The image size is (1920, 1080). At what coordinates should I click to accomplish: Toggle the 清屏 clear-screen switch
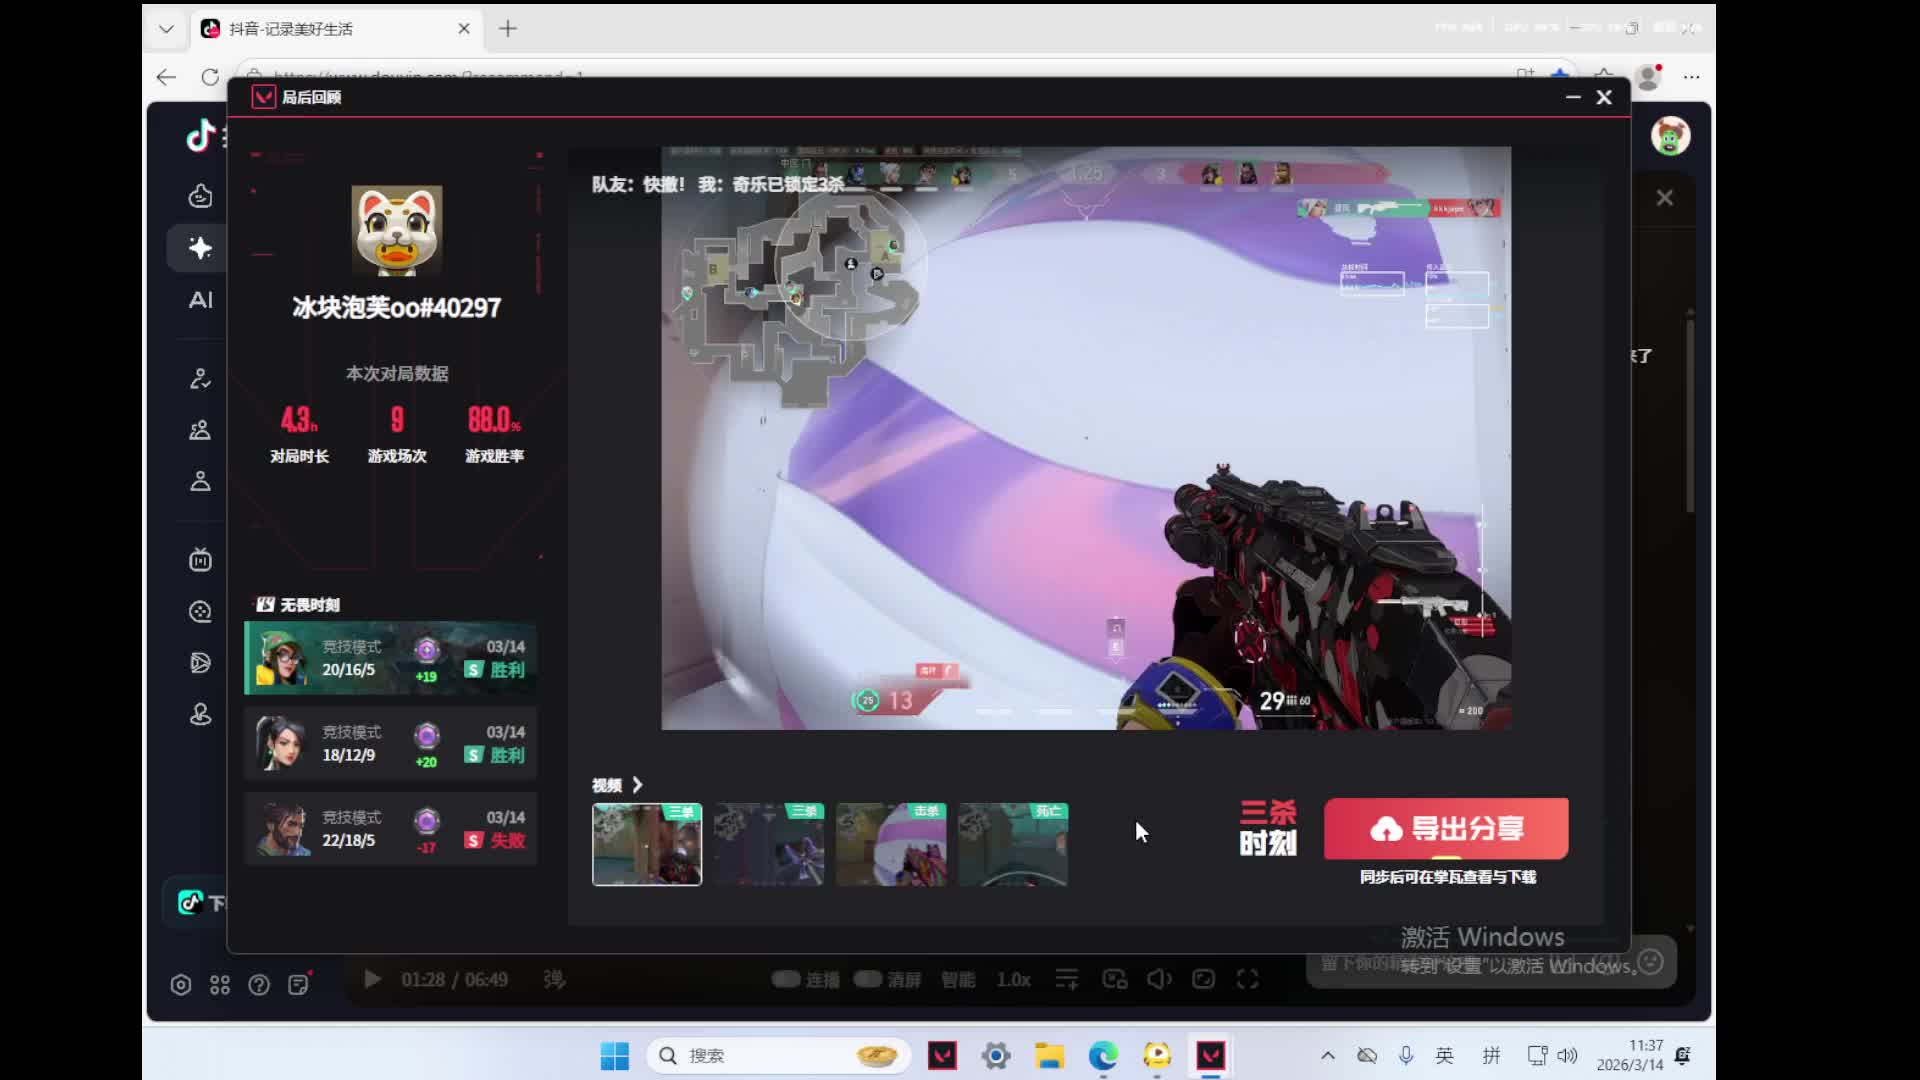[868, 979]
